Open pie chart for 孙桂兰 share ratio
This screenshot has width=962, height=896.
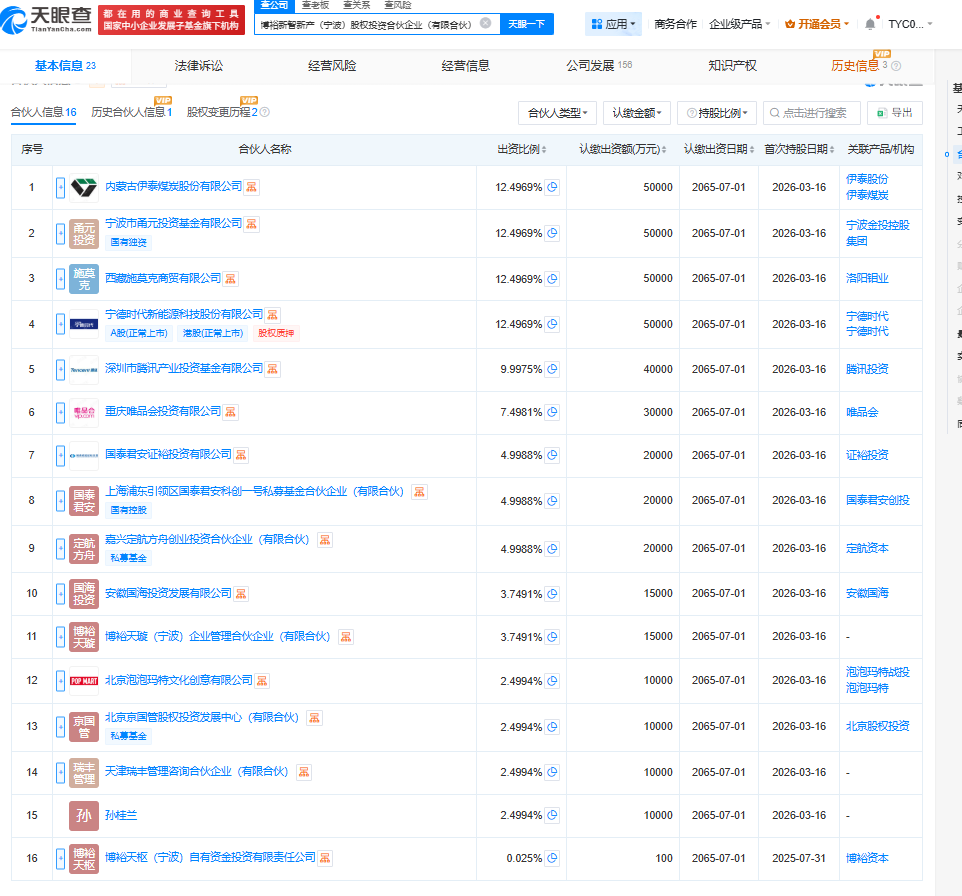pyautogui.click(x=552, y=815)
